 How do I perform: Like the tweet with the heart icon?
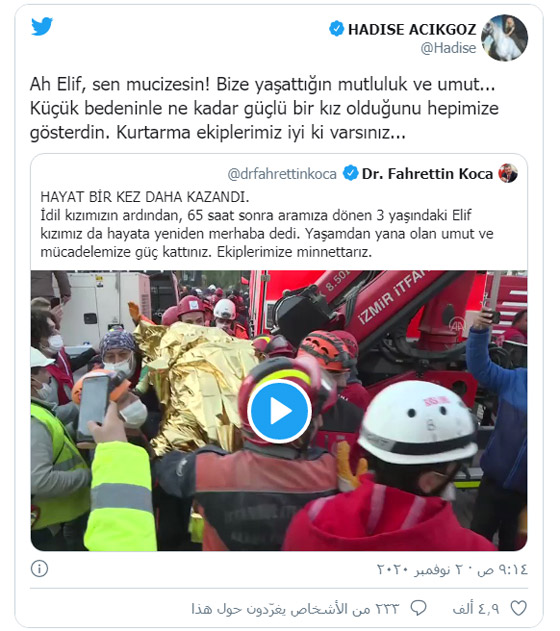pyautogui.click(x=519, y=608)
